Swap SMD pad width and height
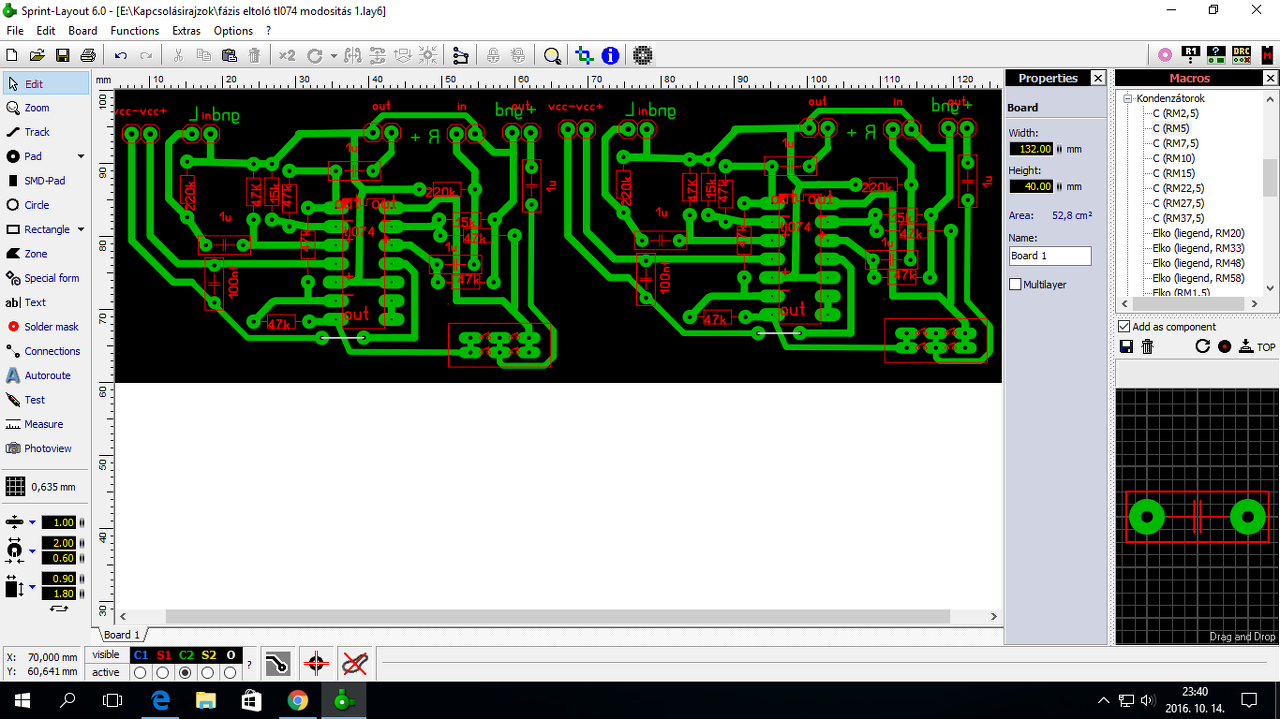 pyautogui.click(x=59, y=608)
